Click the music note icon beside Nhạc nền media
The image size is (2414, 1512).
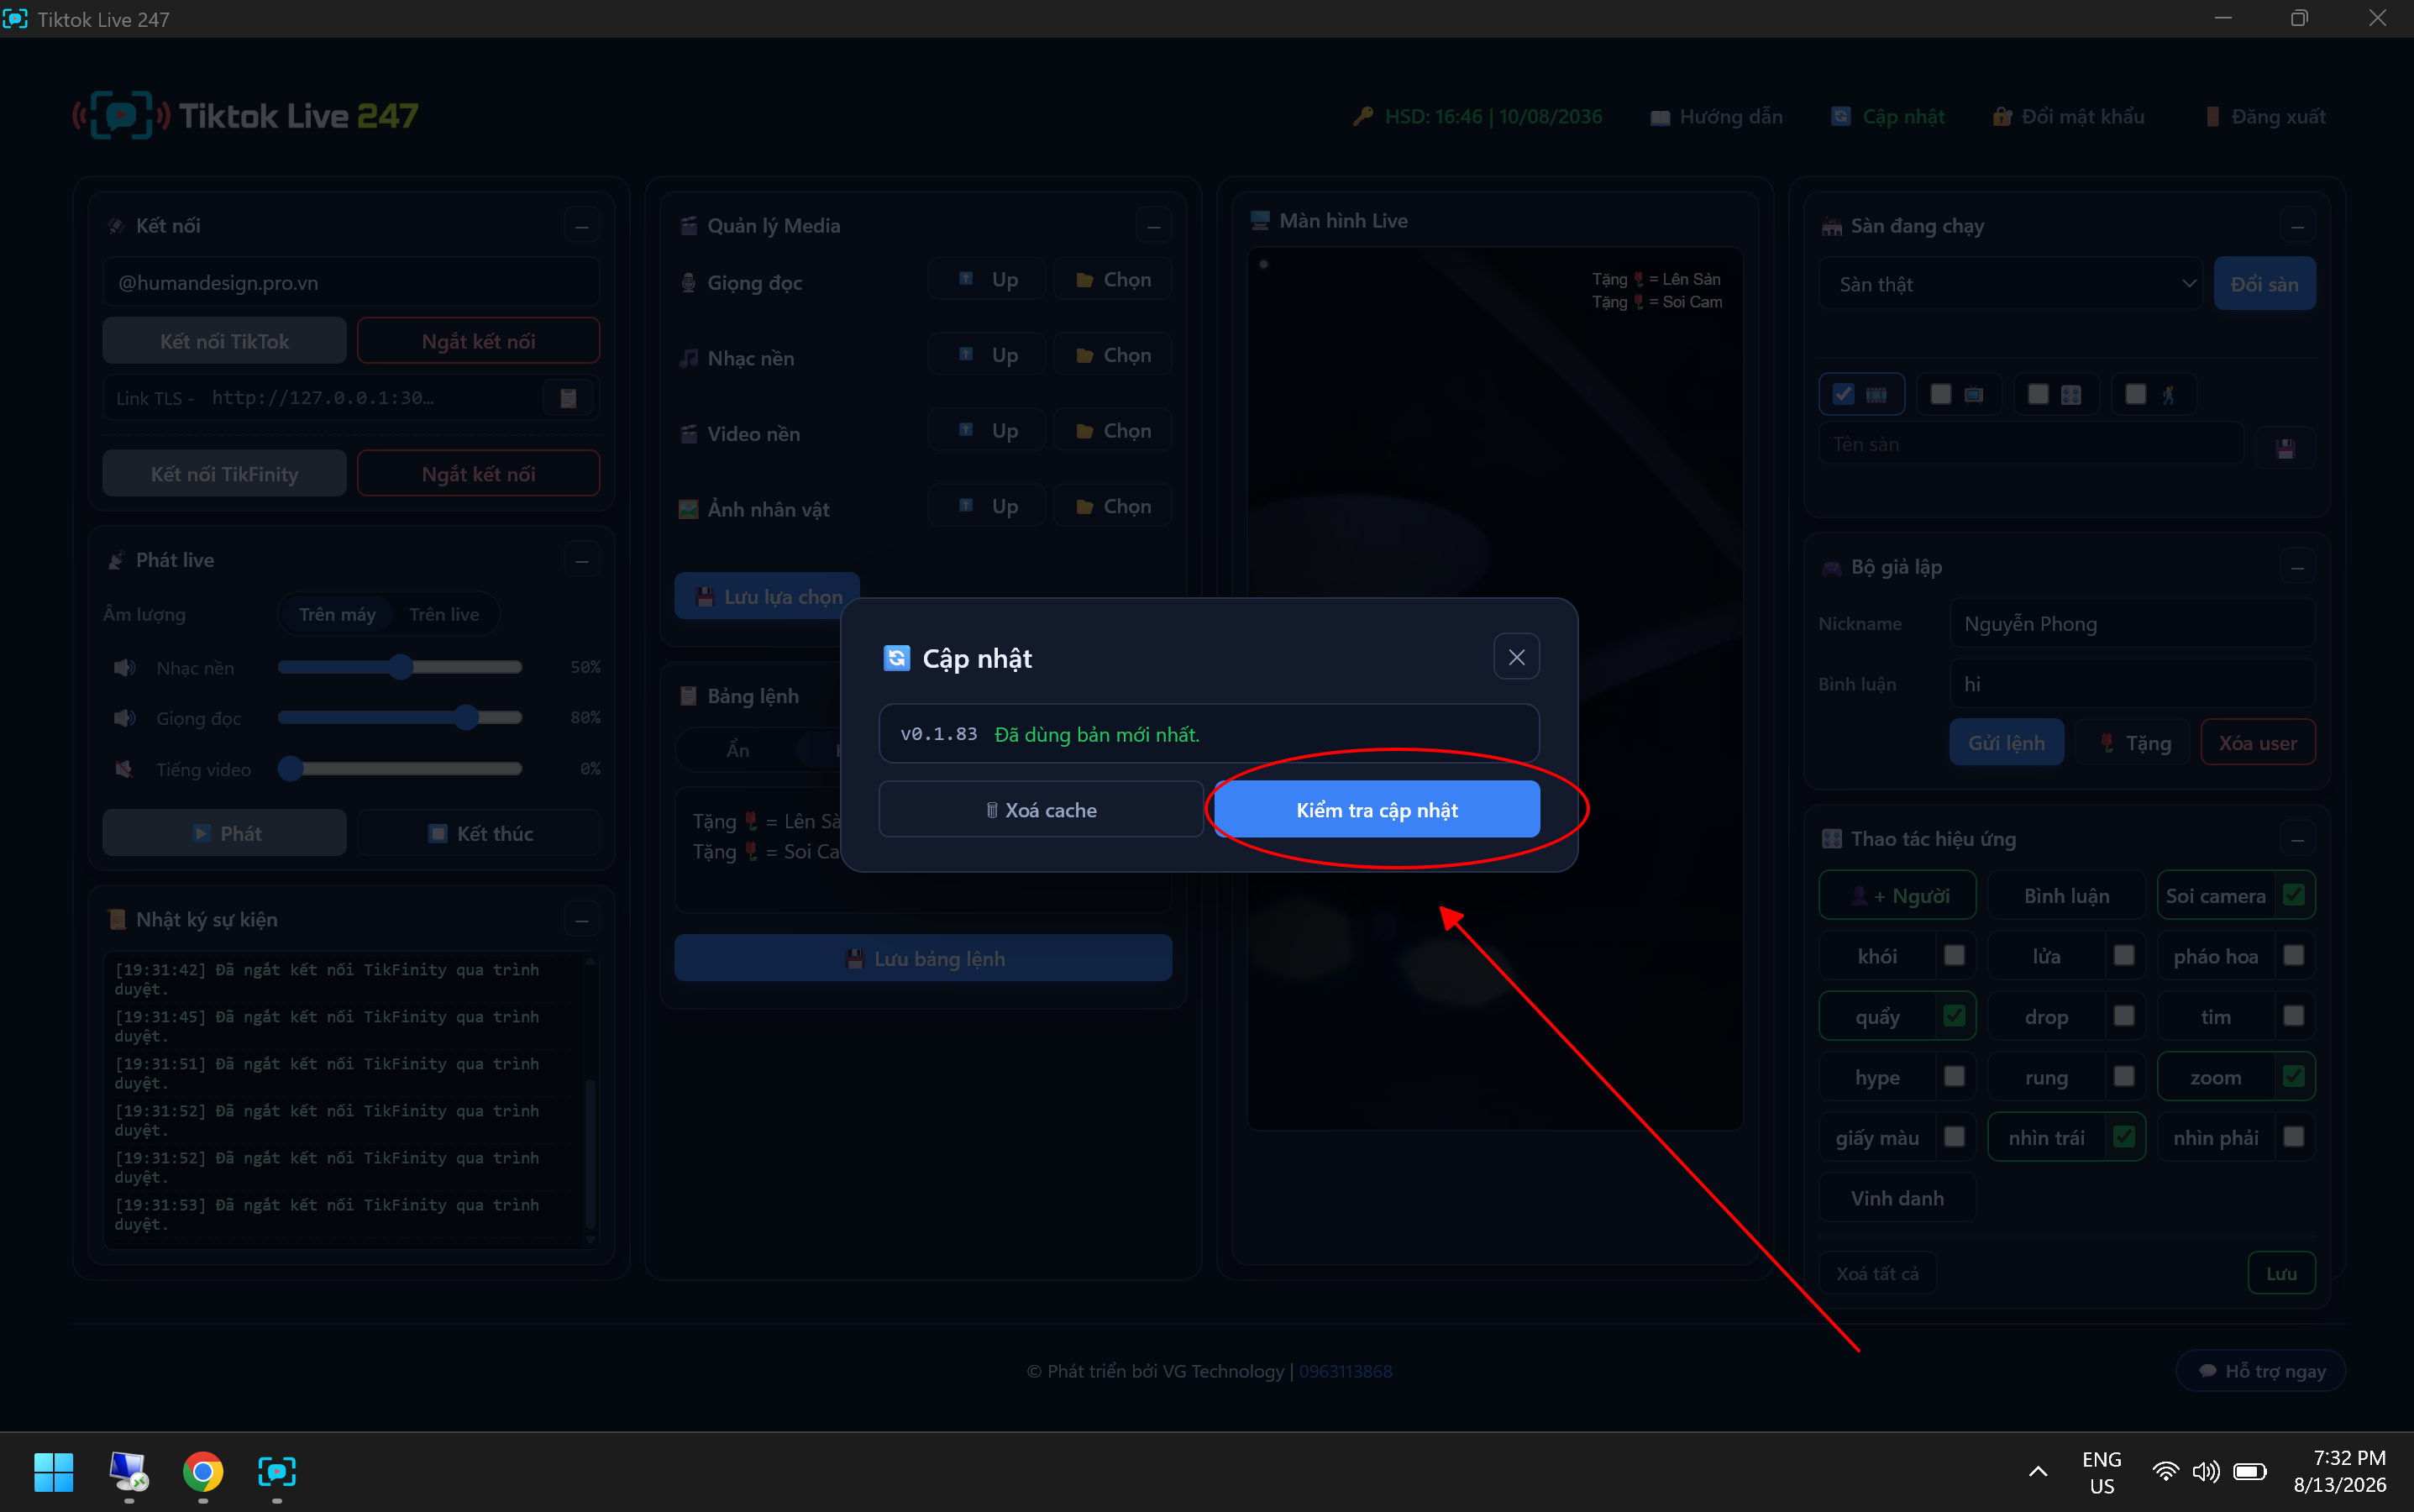click(688, 358)
